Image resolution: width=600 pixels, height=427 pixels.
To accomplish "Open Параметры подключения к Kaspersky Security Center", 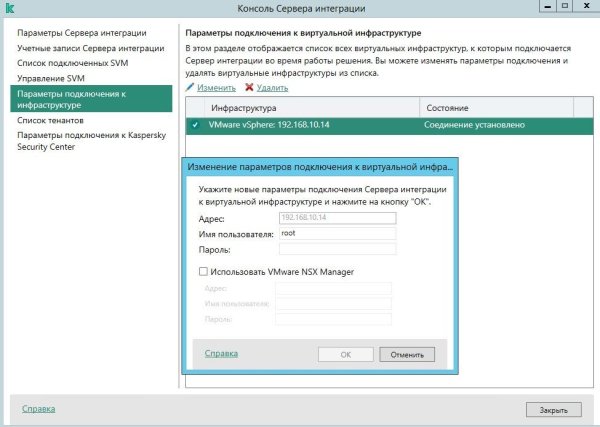I will coord(91,141).
